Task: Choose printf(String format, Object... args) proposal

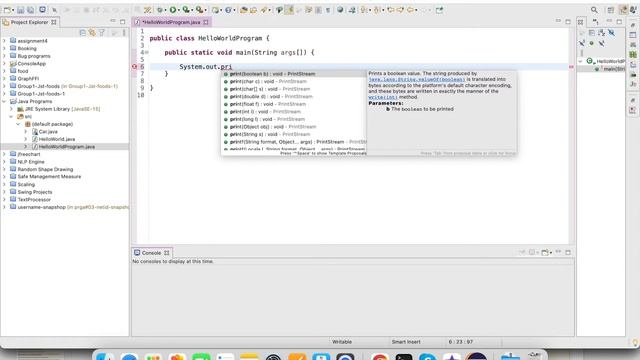Action: (293, 142)
